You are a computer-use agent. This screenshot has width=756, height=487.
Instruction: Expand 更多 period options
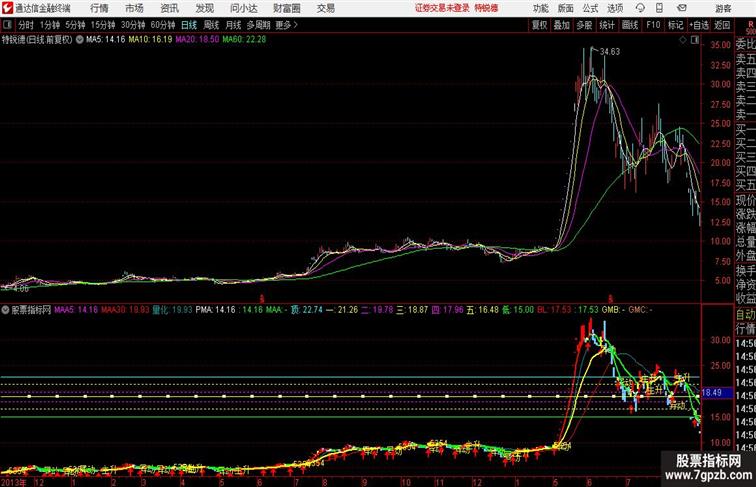coord(286,25)
